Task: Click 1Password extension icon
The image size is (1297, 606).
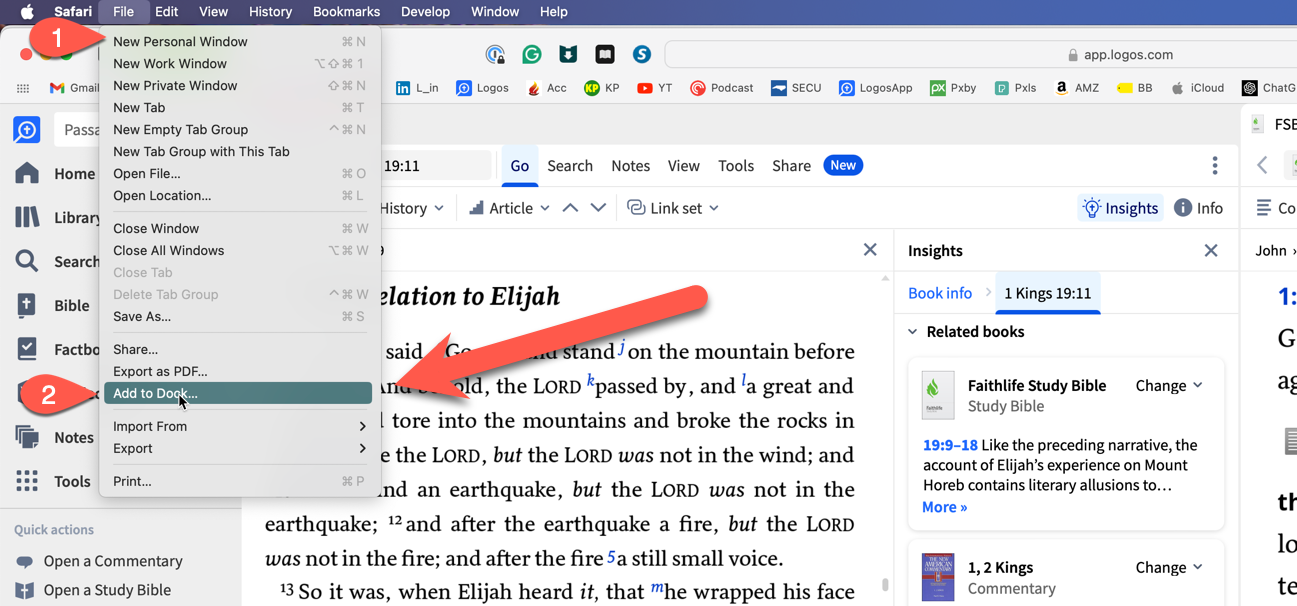Action: click(x=495, y=54)
